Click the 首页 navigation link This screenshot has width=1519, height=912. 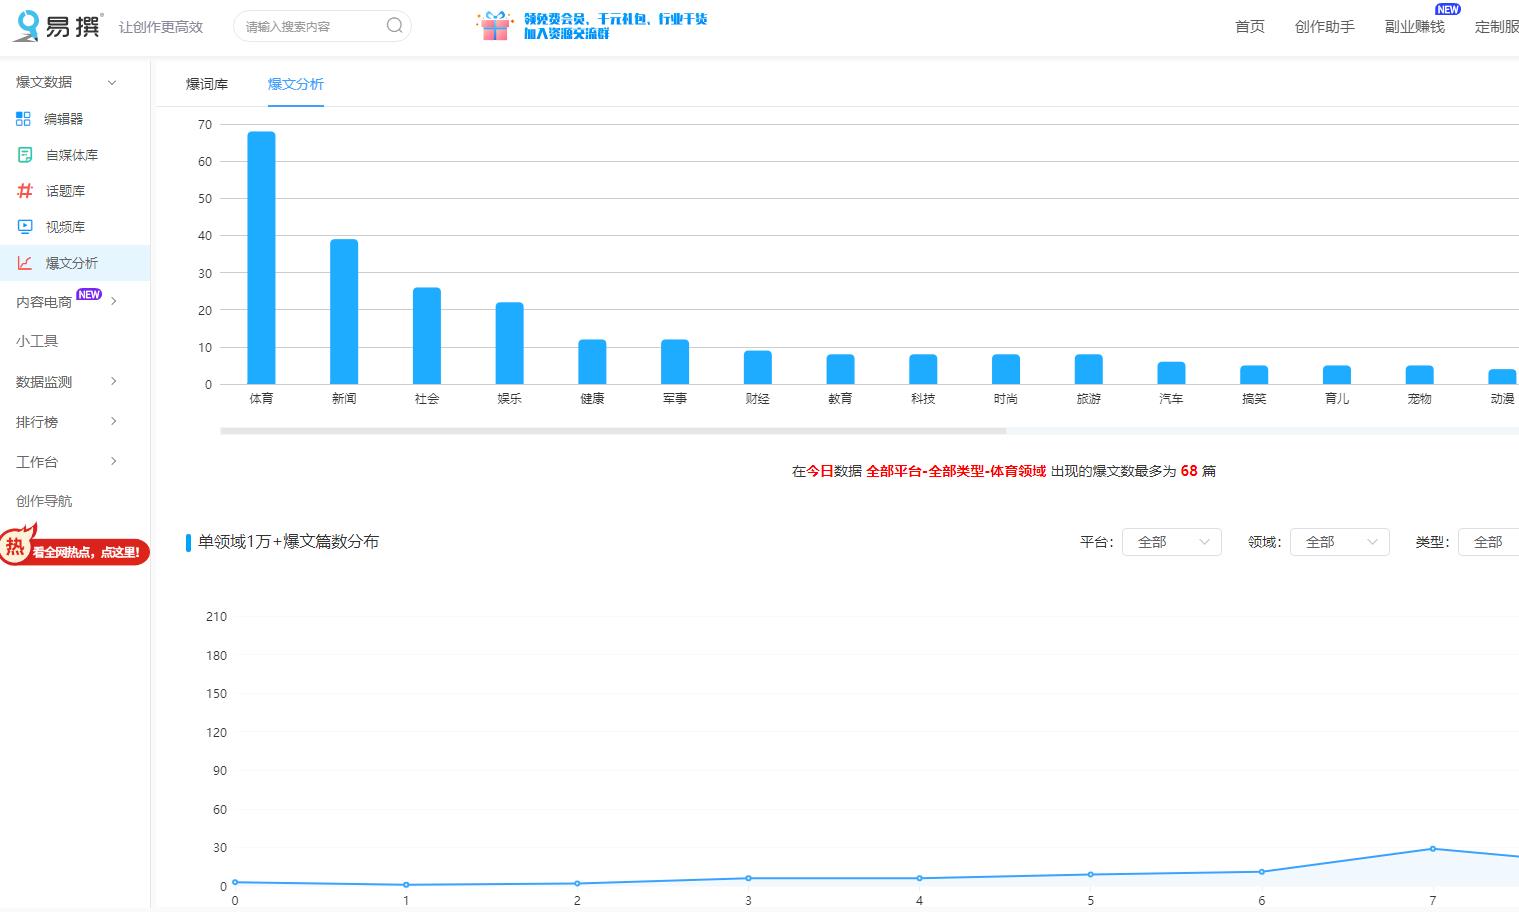point(1249,27)
